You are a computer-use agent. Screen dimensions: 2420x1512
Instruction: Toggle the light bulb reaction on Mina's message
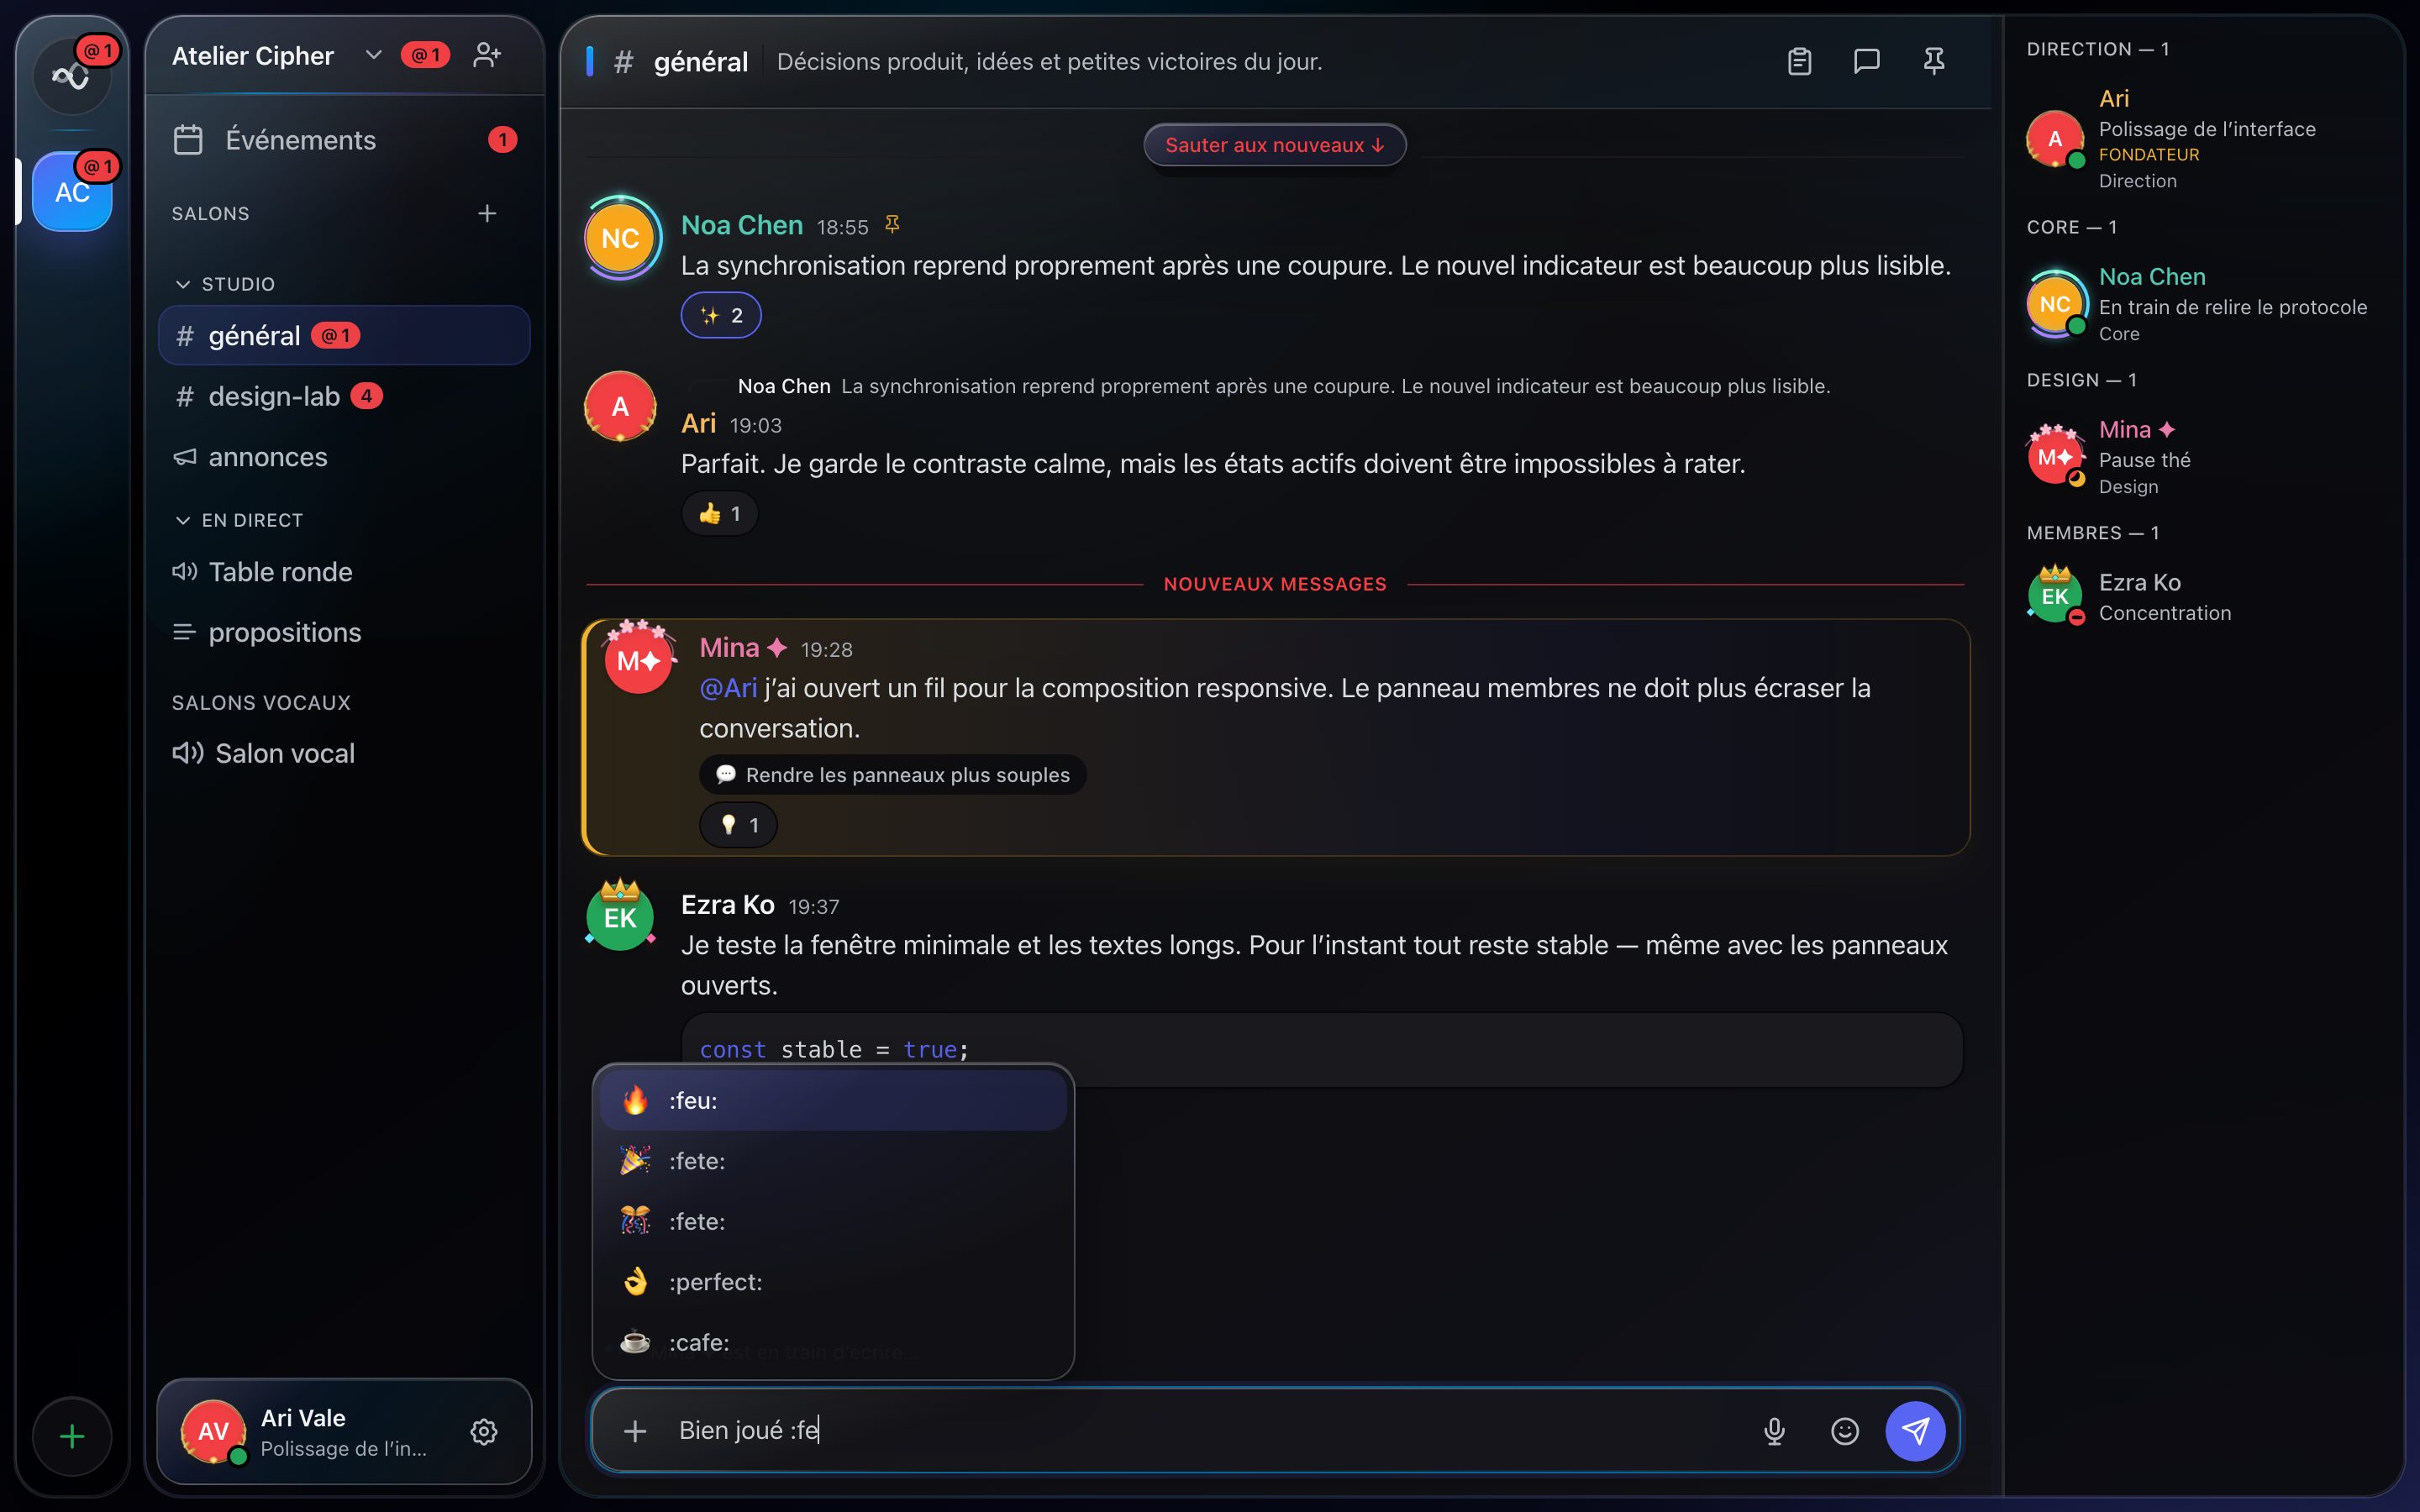(x=738, y=825)
